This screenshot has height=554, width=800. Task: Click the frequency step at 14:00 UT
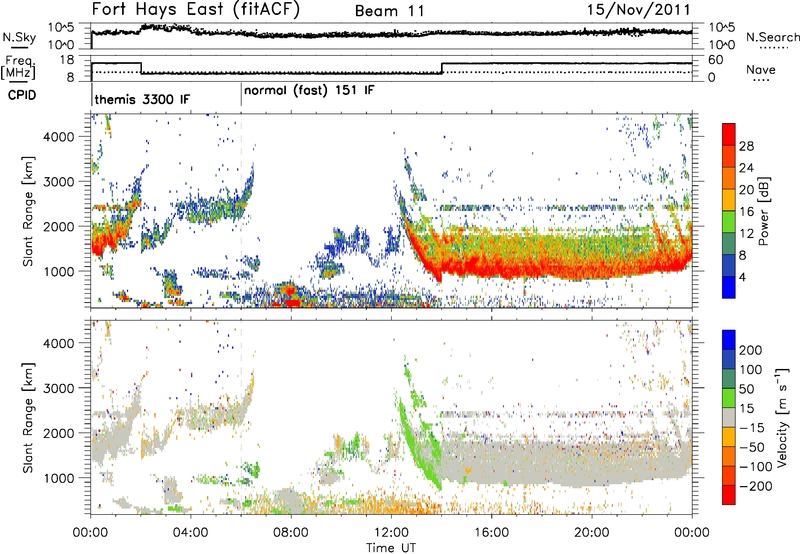442,68
